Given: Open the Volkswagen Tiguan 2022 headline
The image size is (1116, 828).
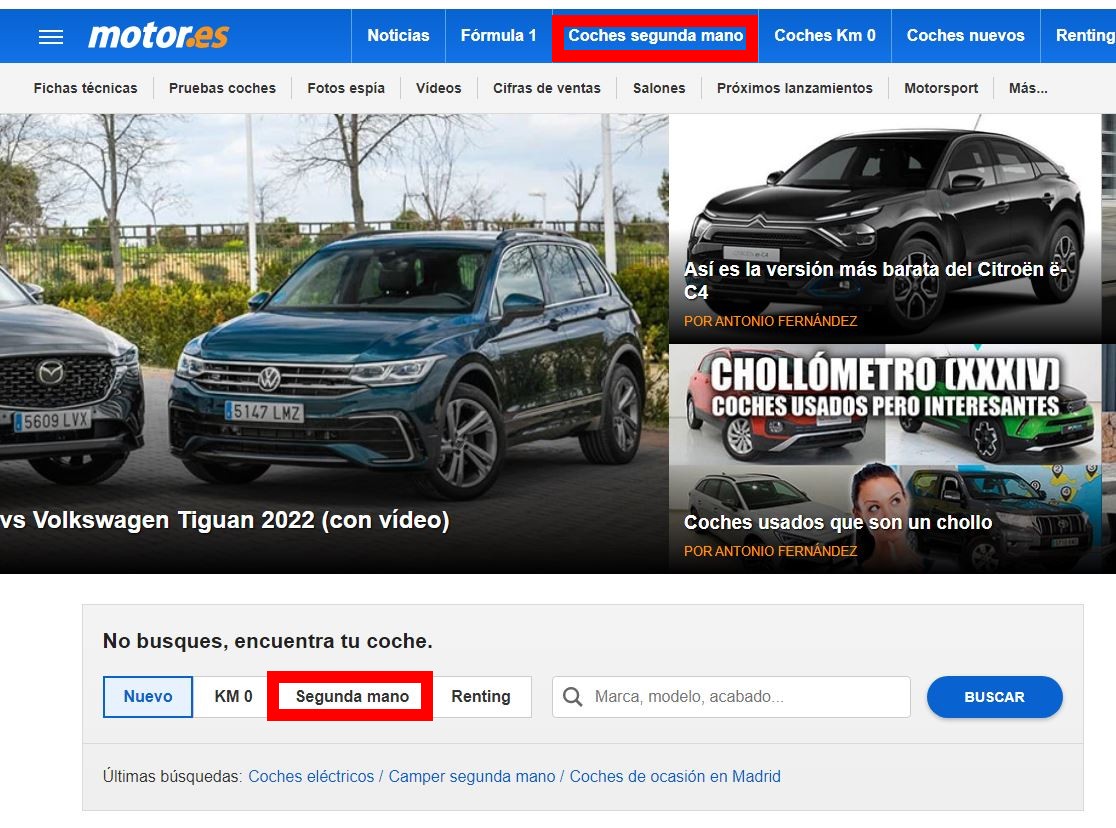Looking at the screenshot, I should point(225,521).
